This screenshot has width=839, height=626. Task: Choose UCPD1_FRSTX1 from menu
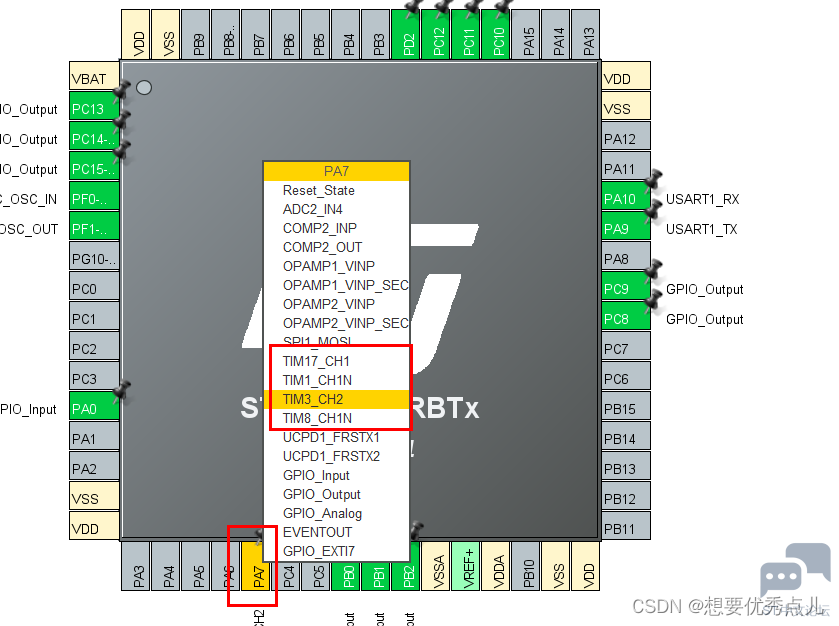click(x=337, y=437)
